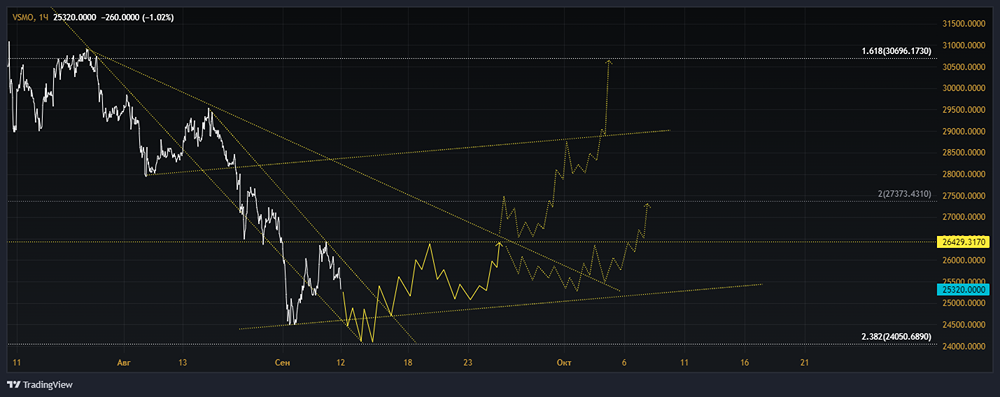Click the 12 date label on time axis
The image size is (1000, 397).
341,363
